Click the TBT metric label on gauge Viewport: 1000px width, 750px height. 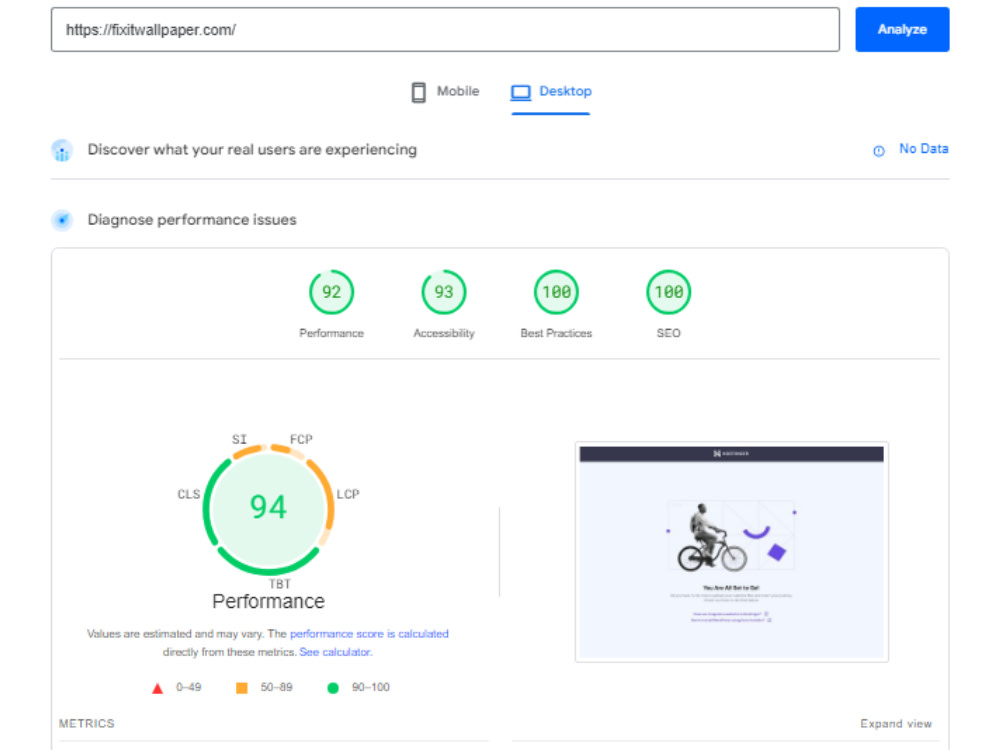[x=279, y=584]
